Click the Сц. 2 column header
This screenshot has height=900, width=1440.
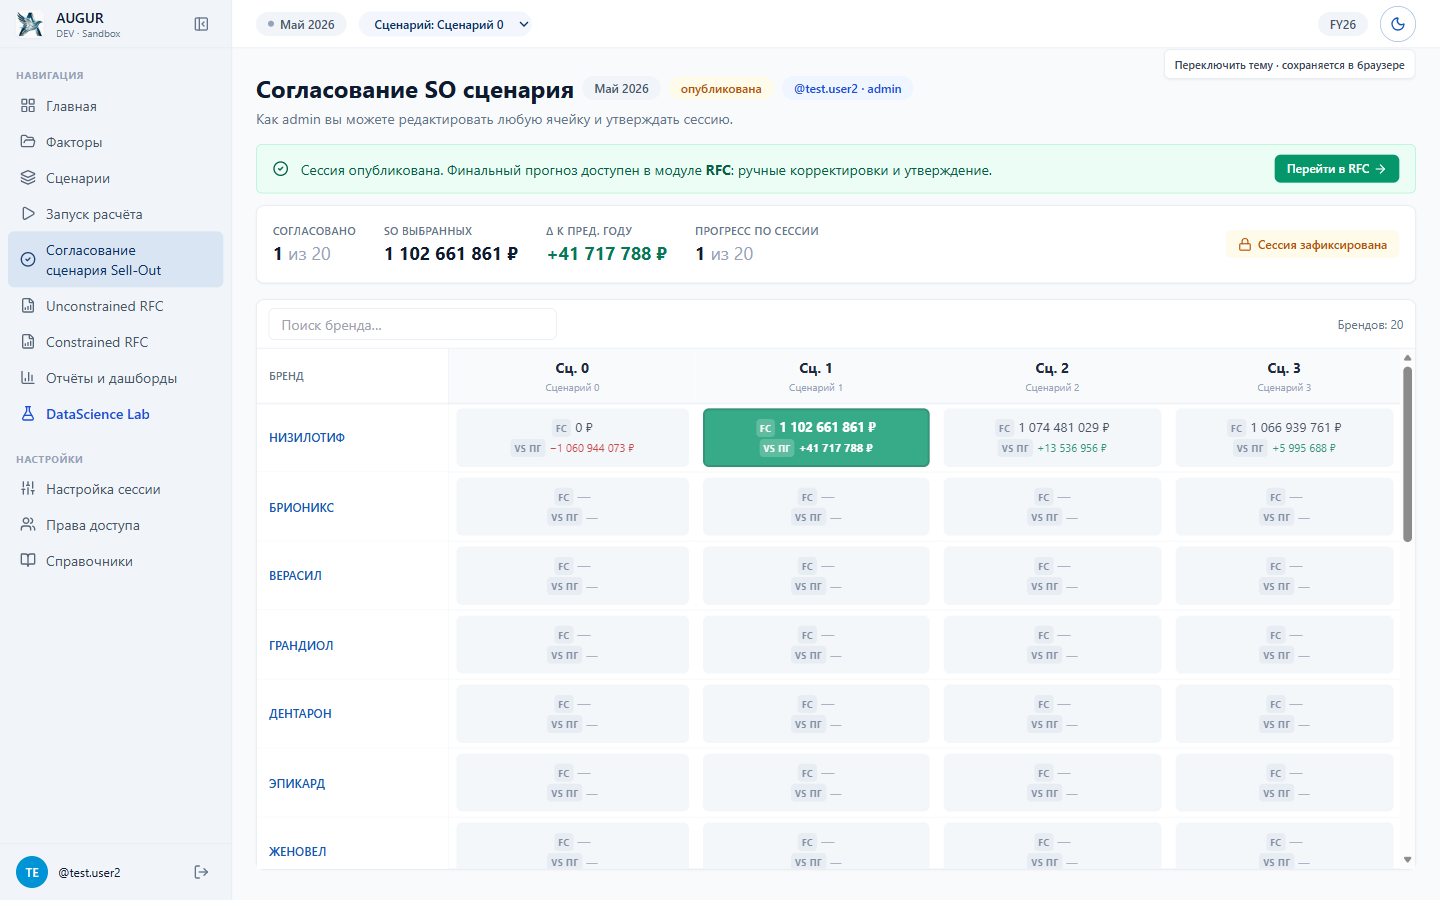[1052, 376]
